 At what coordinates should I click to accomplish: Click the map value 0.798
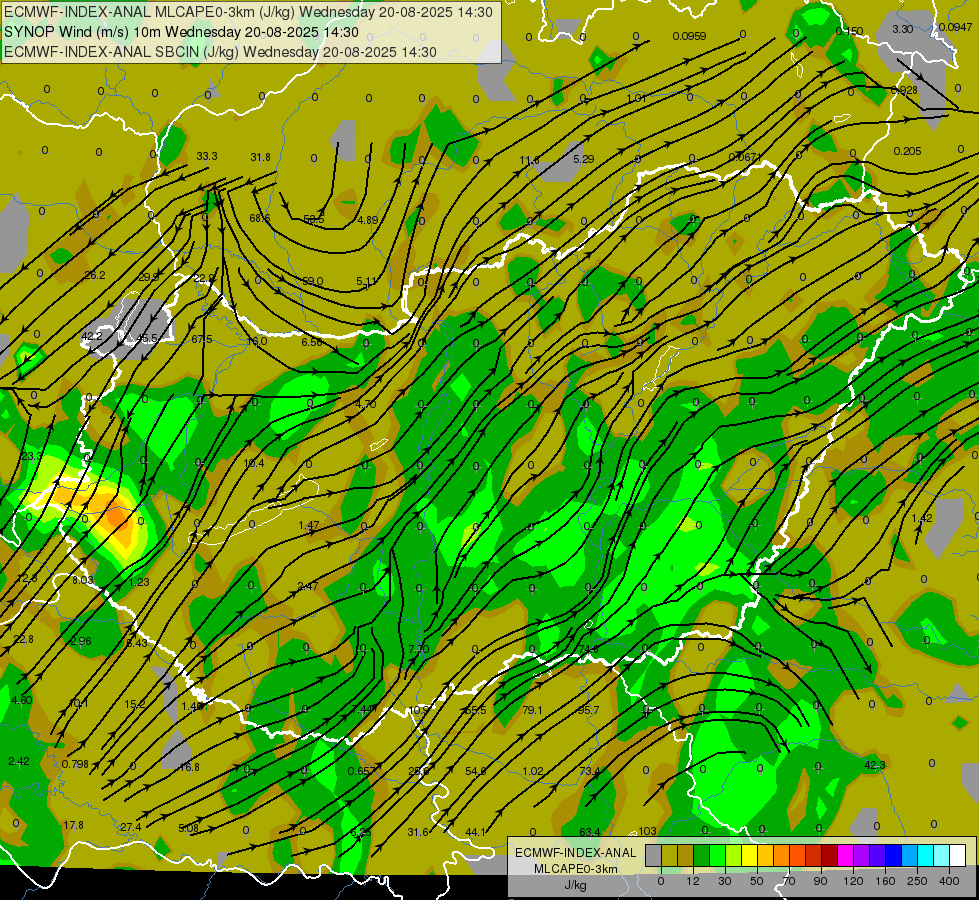[76, 764]
